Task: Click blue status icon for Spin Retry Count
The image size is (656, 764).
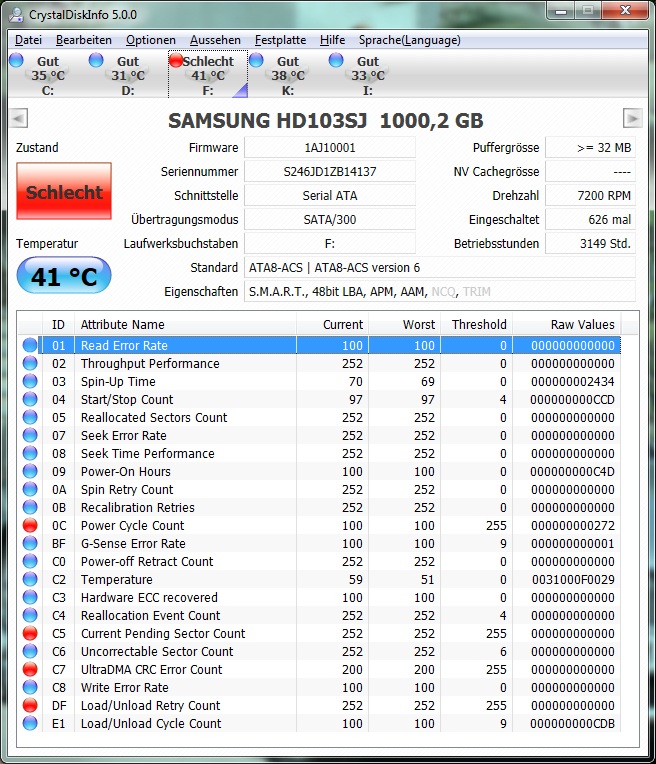Action: [30, 489]
